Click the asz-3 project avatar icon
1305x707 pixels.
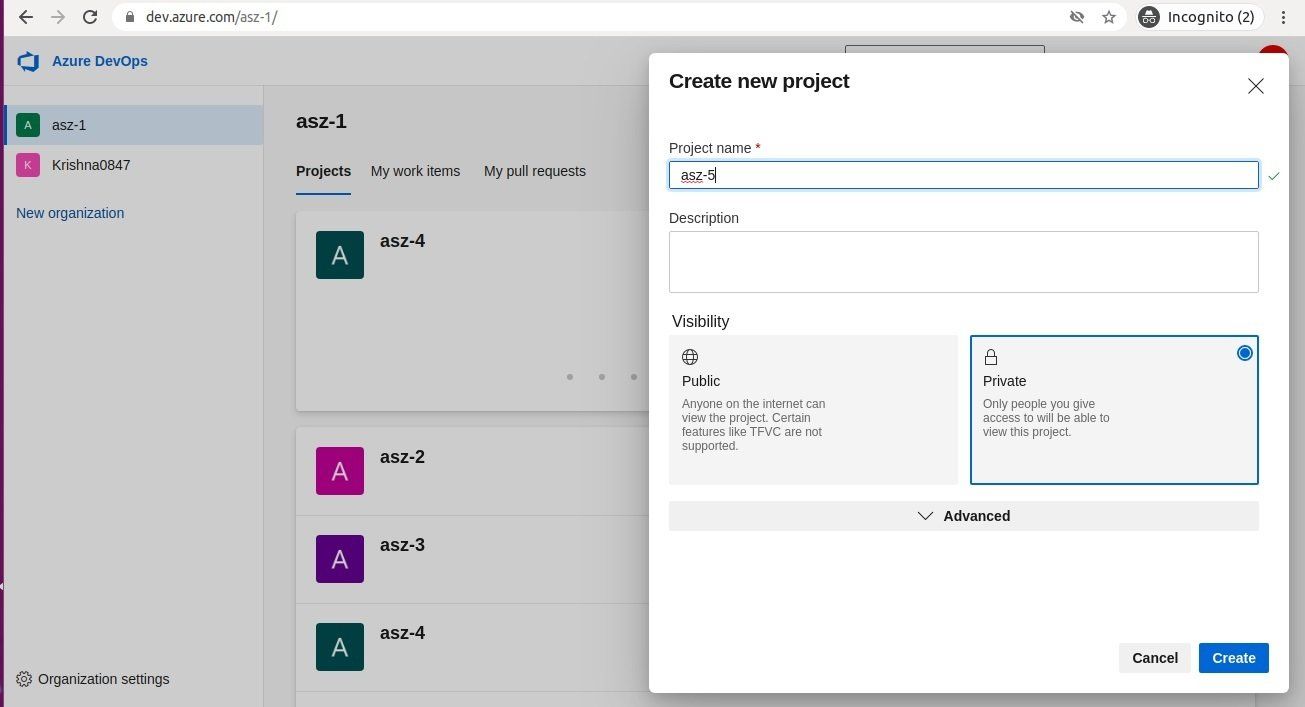340,559
